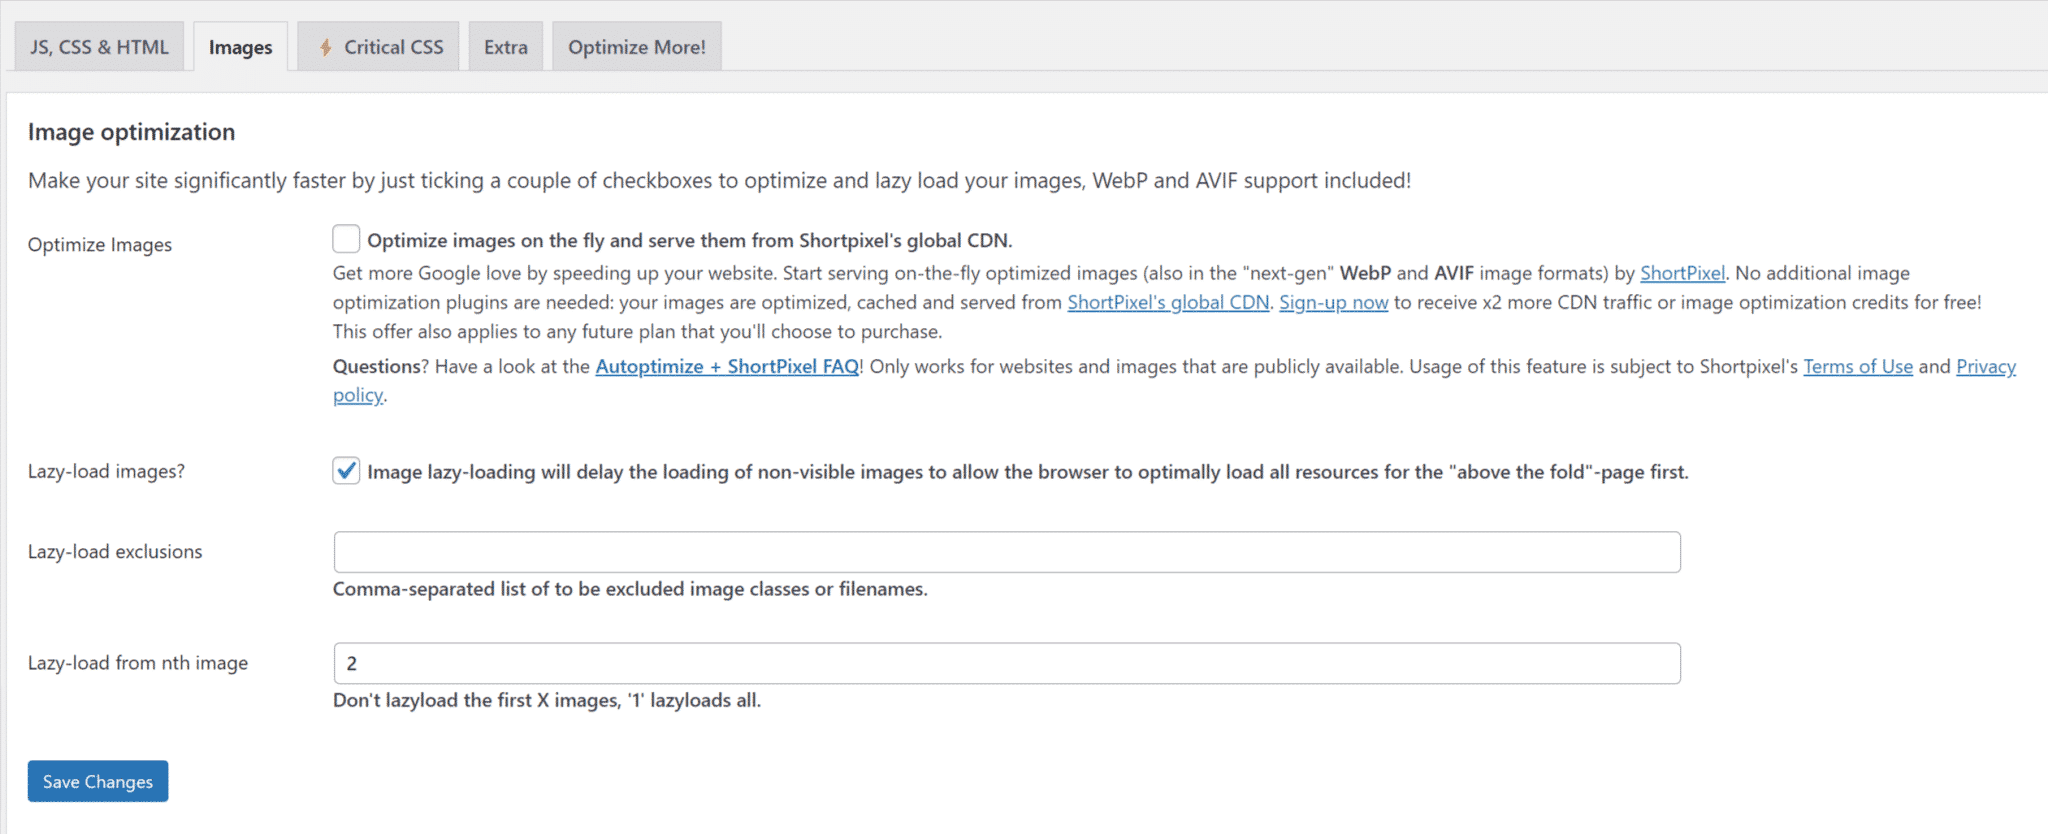Image resolution: width=2048 pixels, height=834 pixels.
Task: Click the Lazy-load exclusions label
Action: pos(115,552)
